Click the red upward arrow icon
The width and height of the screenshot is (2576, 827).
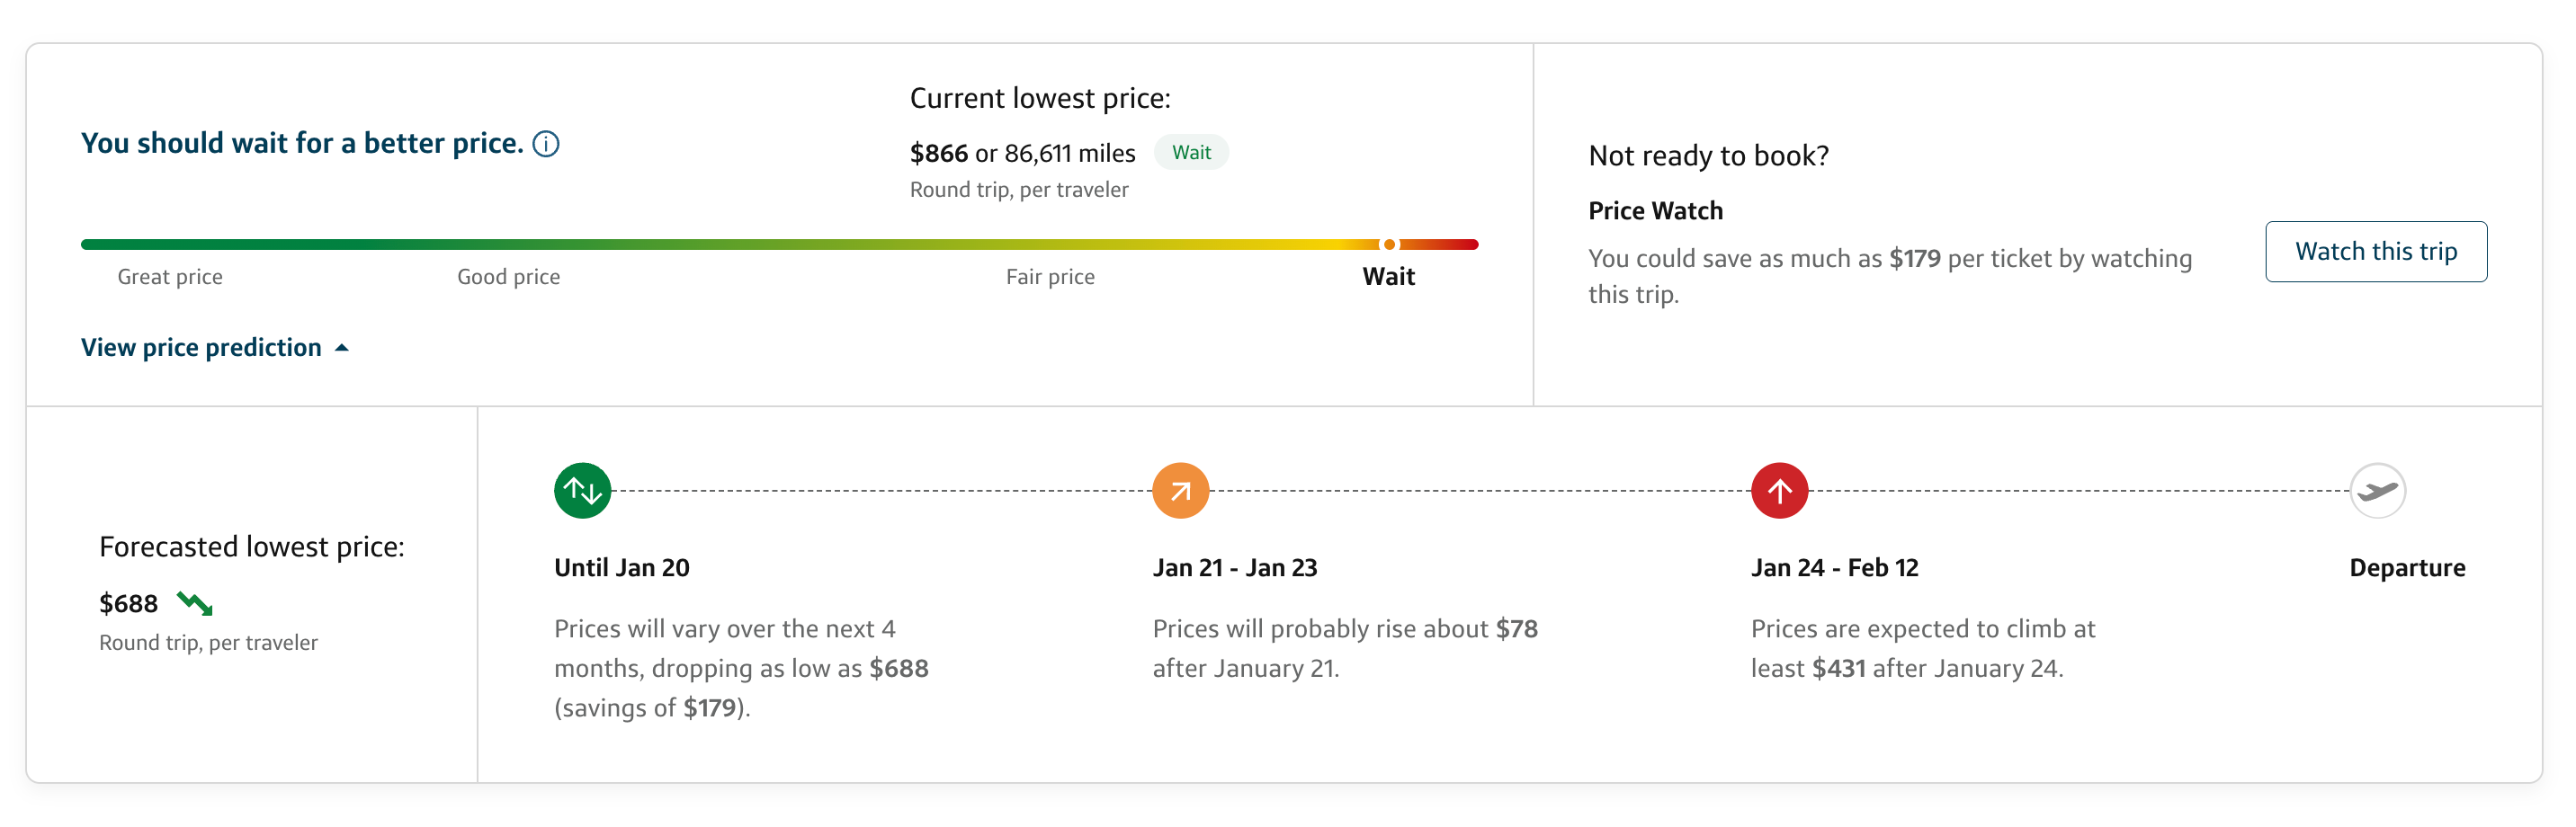tap(1779, 491)
